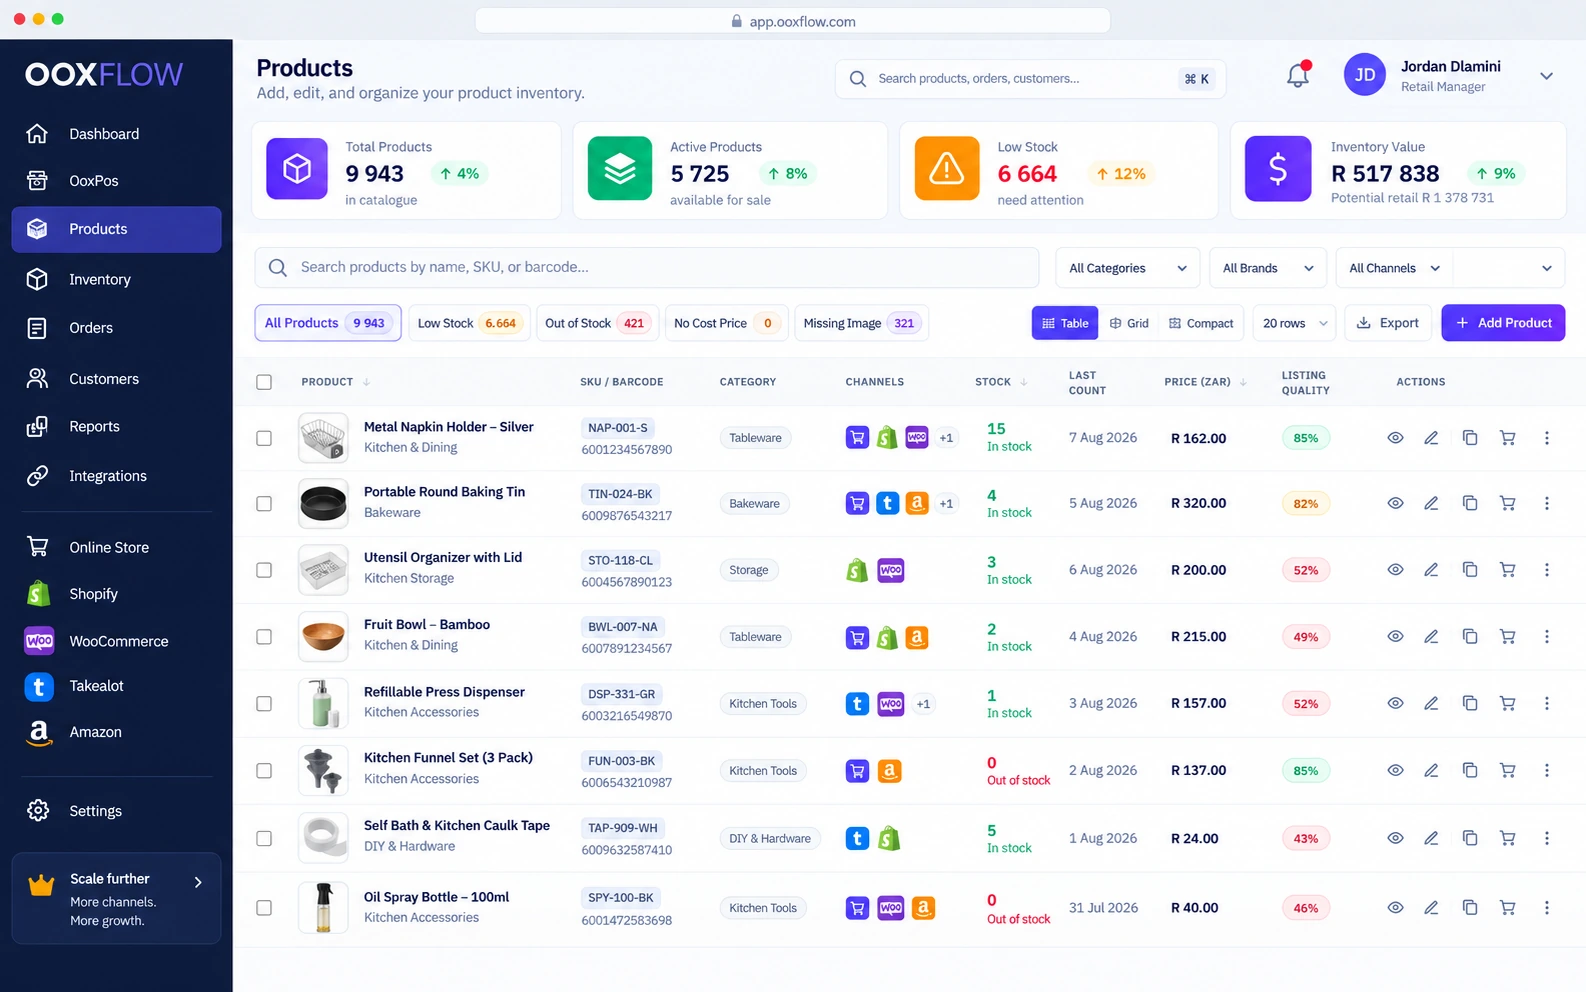This screenshot has height=992, width=1586.
Task: Open more actions for Oil Spray Bottle
Action: click(1546, 908)
